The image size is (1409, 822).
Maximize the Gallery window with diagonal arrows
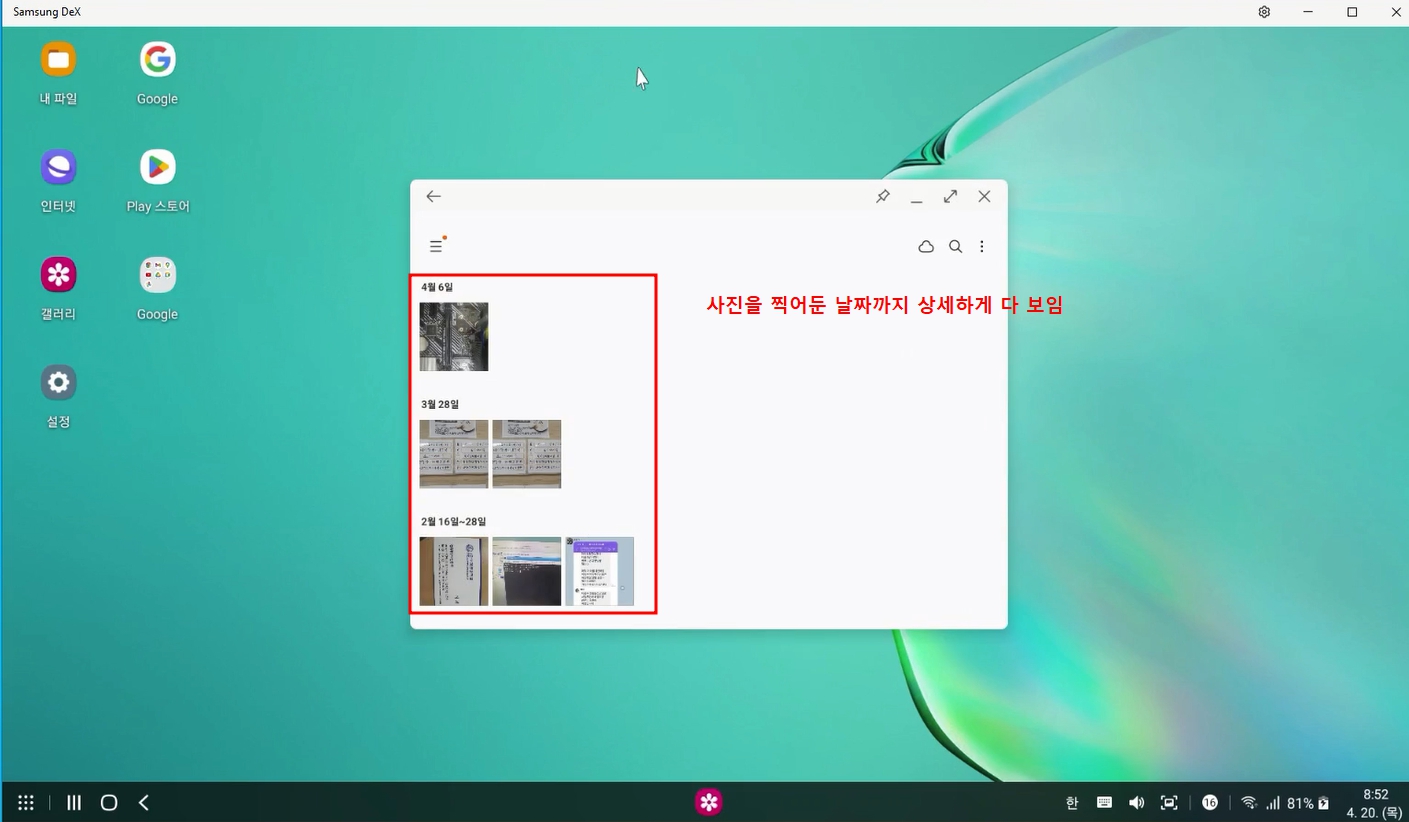pyautogui.click(x=950, y=196)
